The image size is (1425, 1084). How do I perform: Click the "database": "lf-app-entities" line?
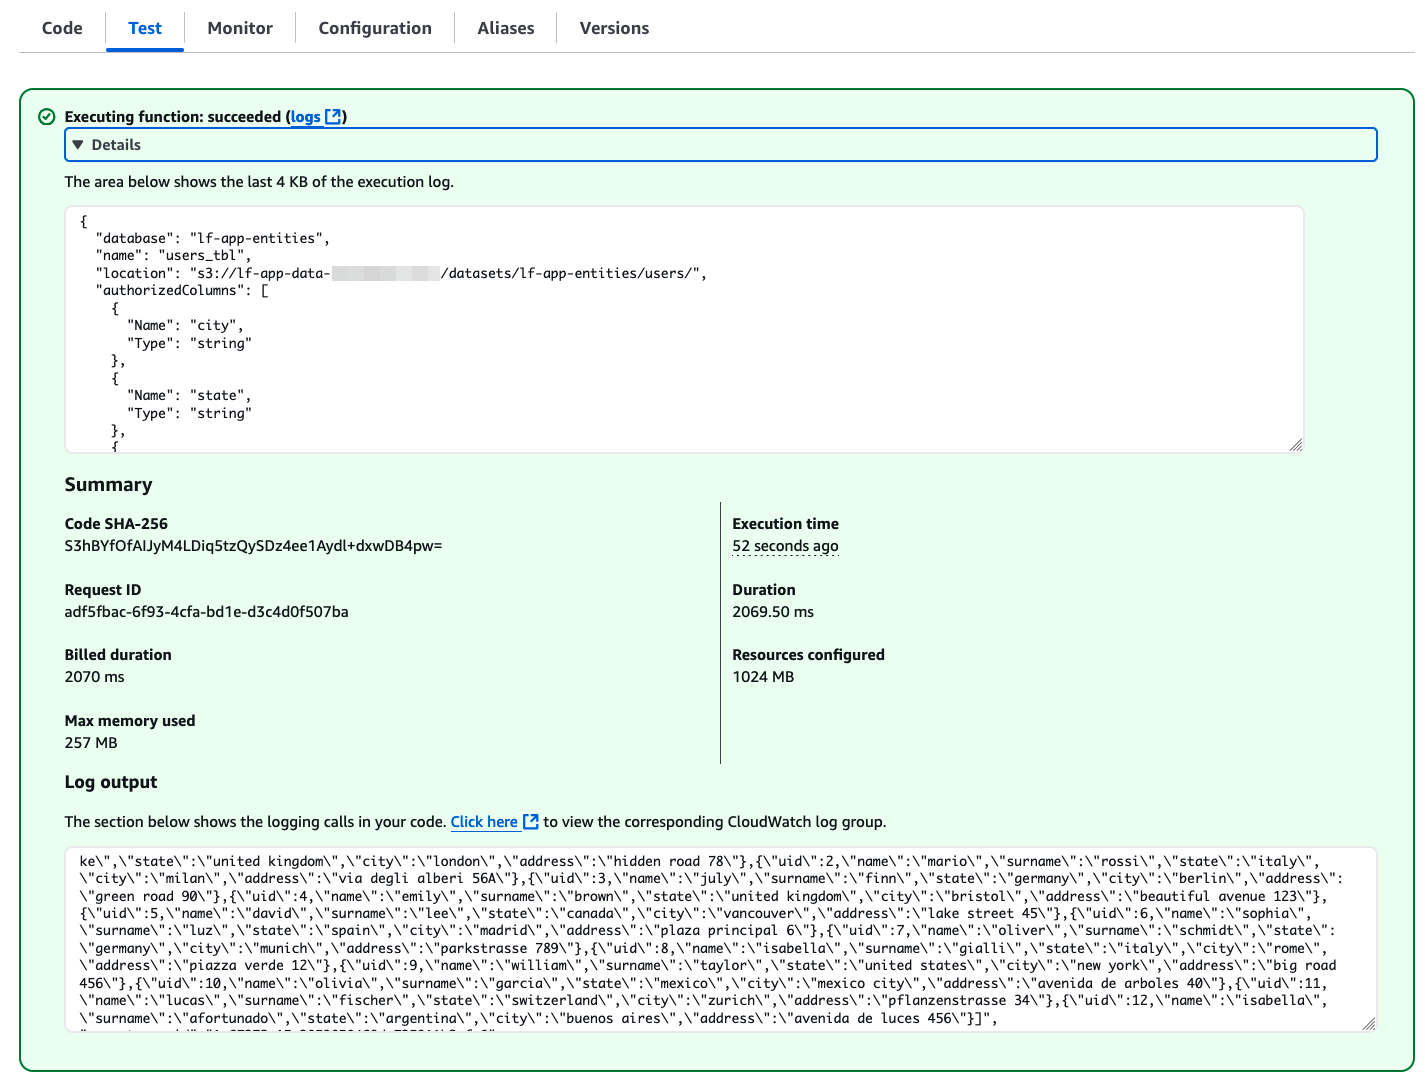[213, 238]
